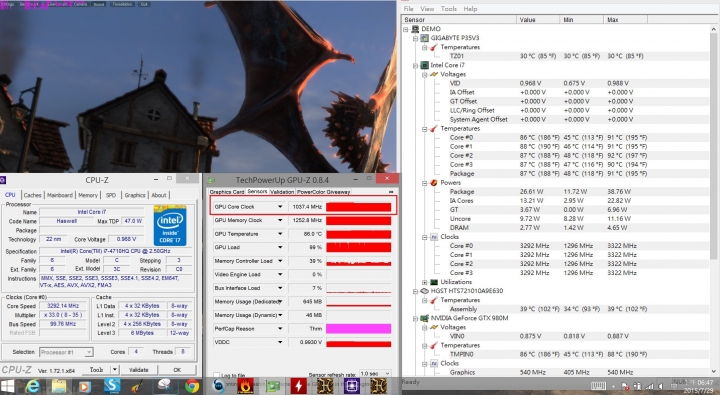Collapse the DEMO root tree node
The width and height of the screenshot is (720, 395).
[x=406, y=29]
